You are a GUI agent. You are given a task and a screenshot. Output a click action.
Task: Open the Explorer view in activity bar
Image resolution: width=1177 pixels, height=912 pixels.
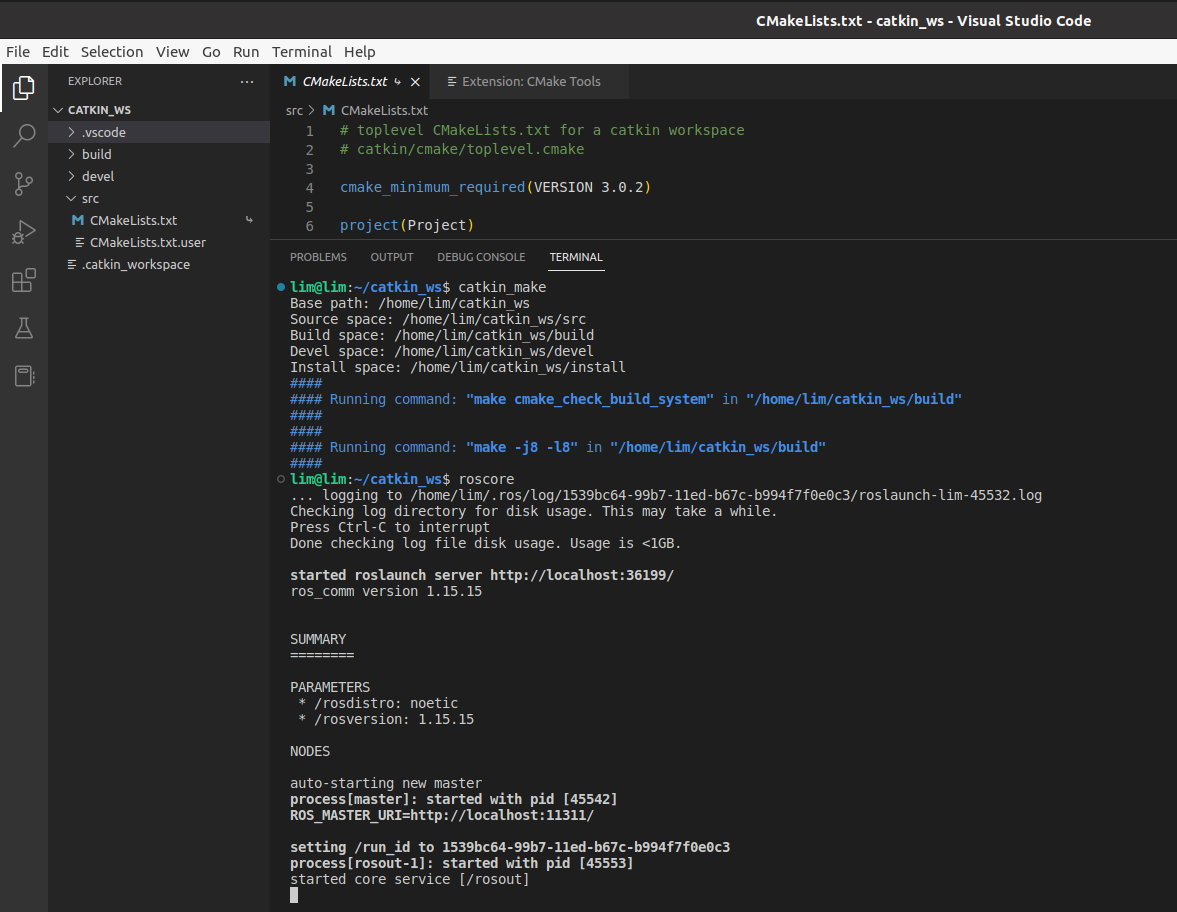24,88
